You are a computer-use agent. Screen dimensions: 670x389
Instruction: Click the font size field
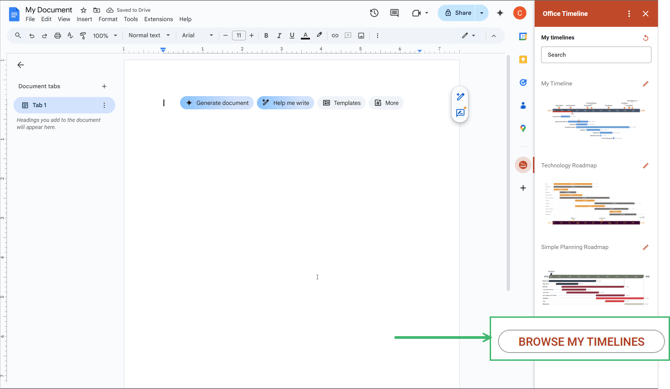click(x=239, y=35)
